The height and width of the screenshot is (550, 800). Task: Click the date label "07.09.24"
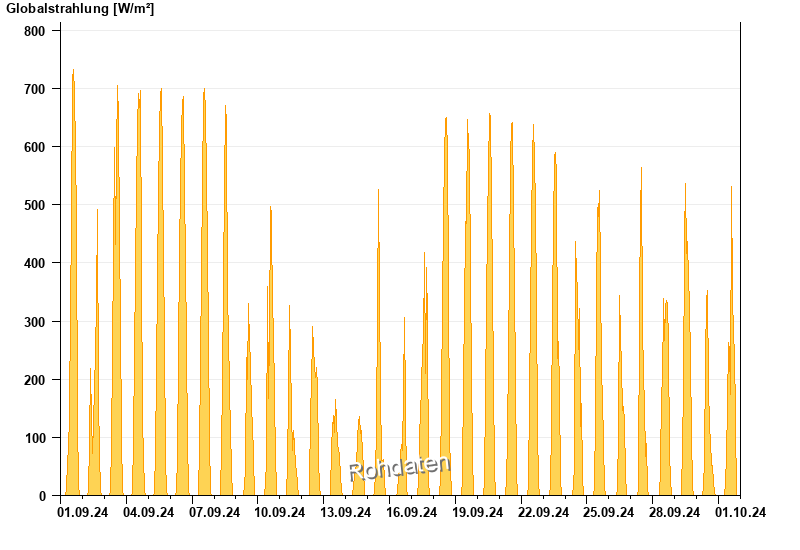(214, 512)
